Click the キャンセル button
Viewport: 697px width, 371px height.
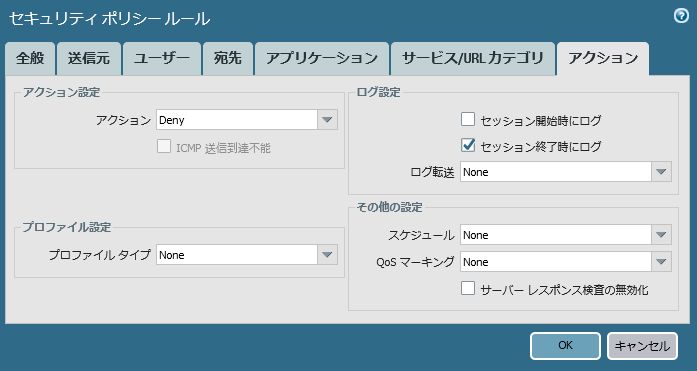point(642,346)
